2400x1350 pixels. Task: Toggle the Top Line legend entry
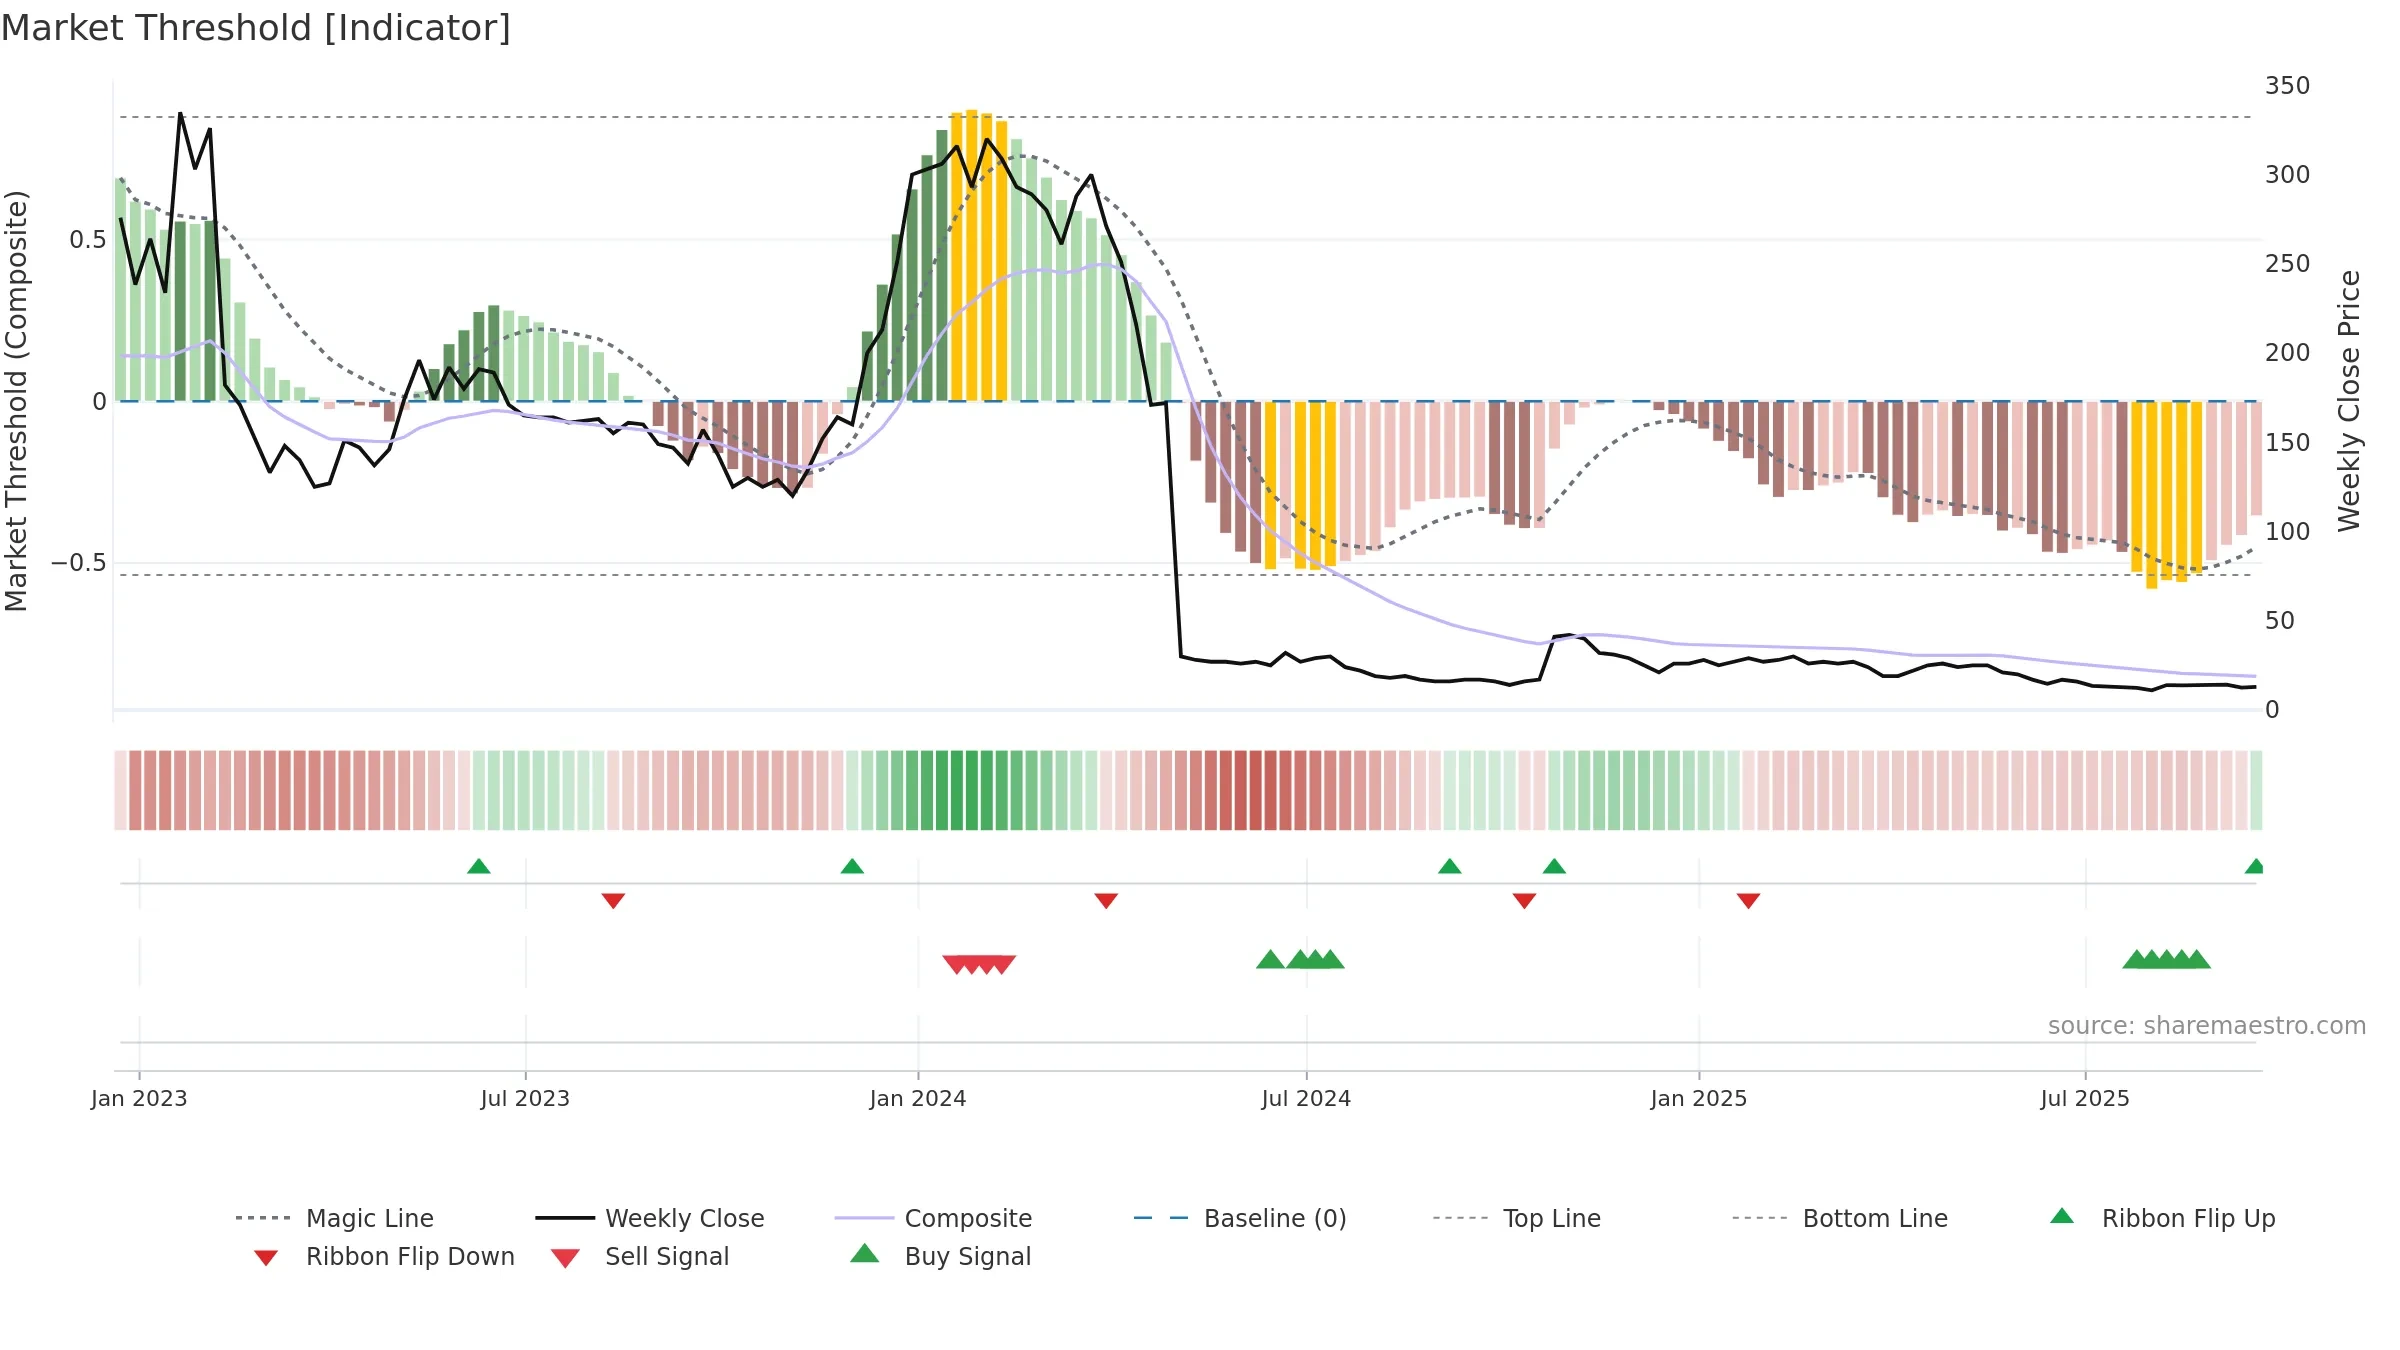click(1517, 1218)
